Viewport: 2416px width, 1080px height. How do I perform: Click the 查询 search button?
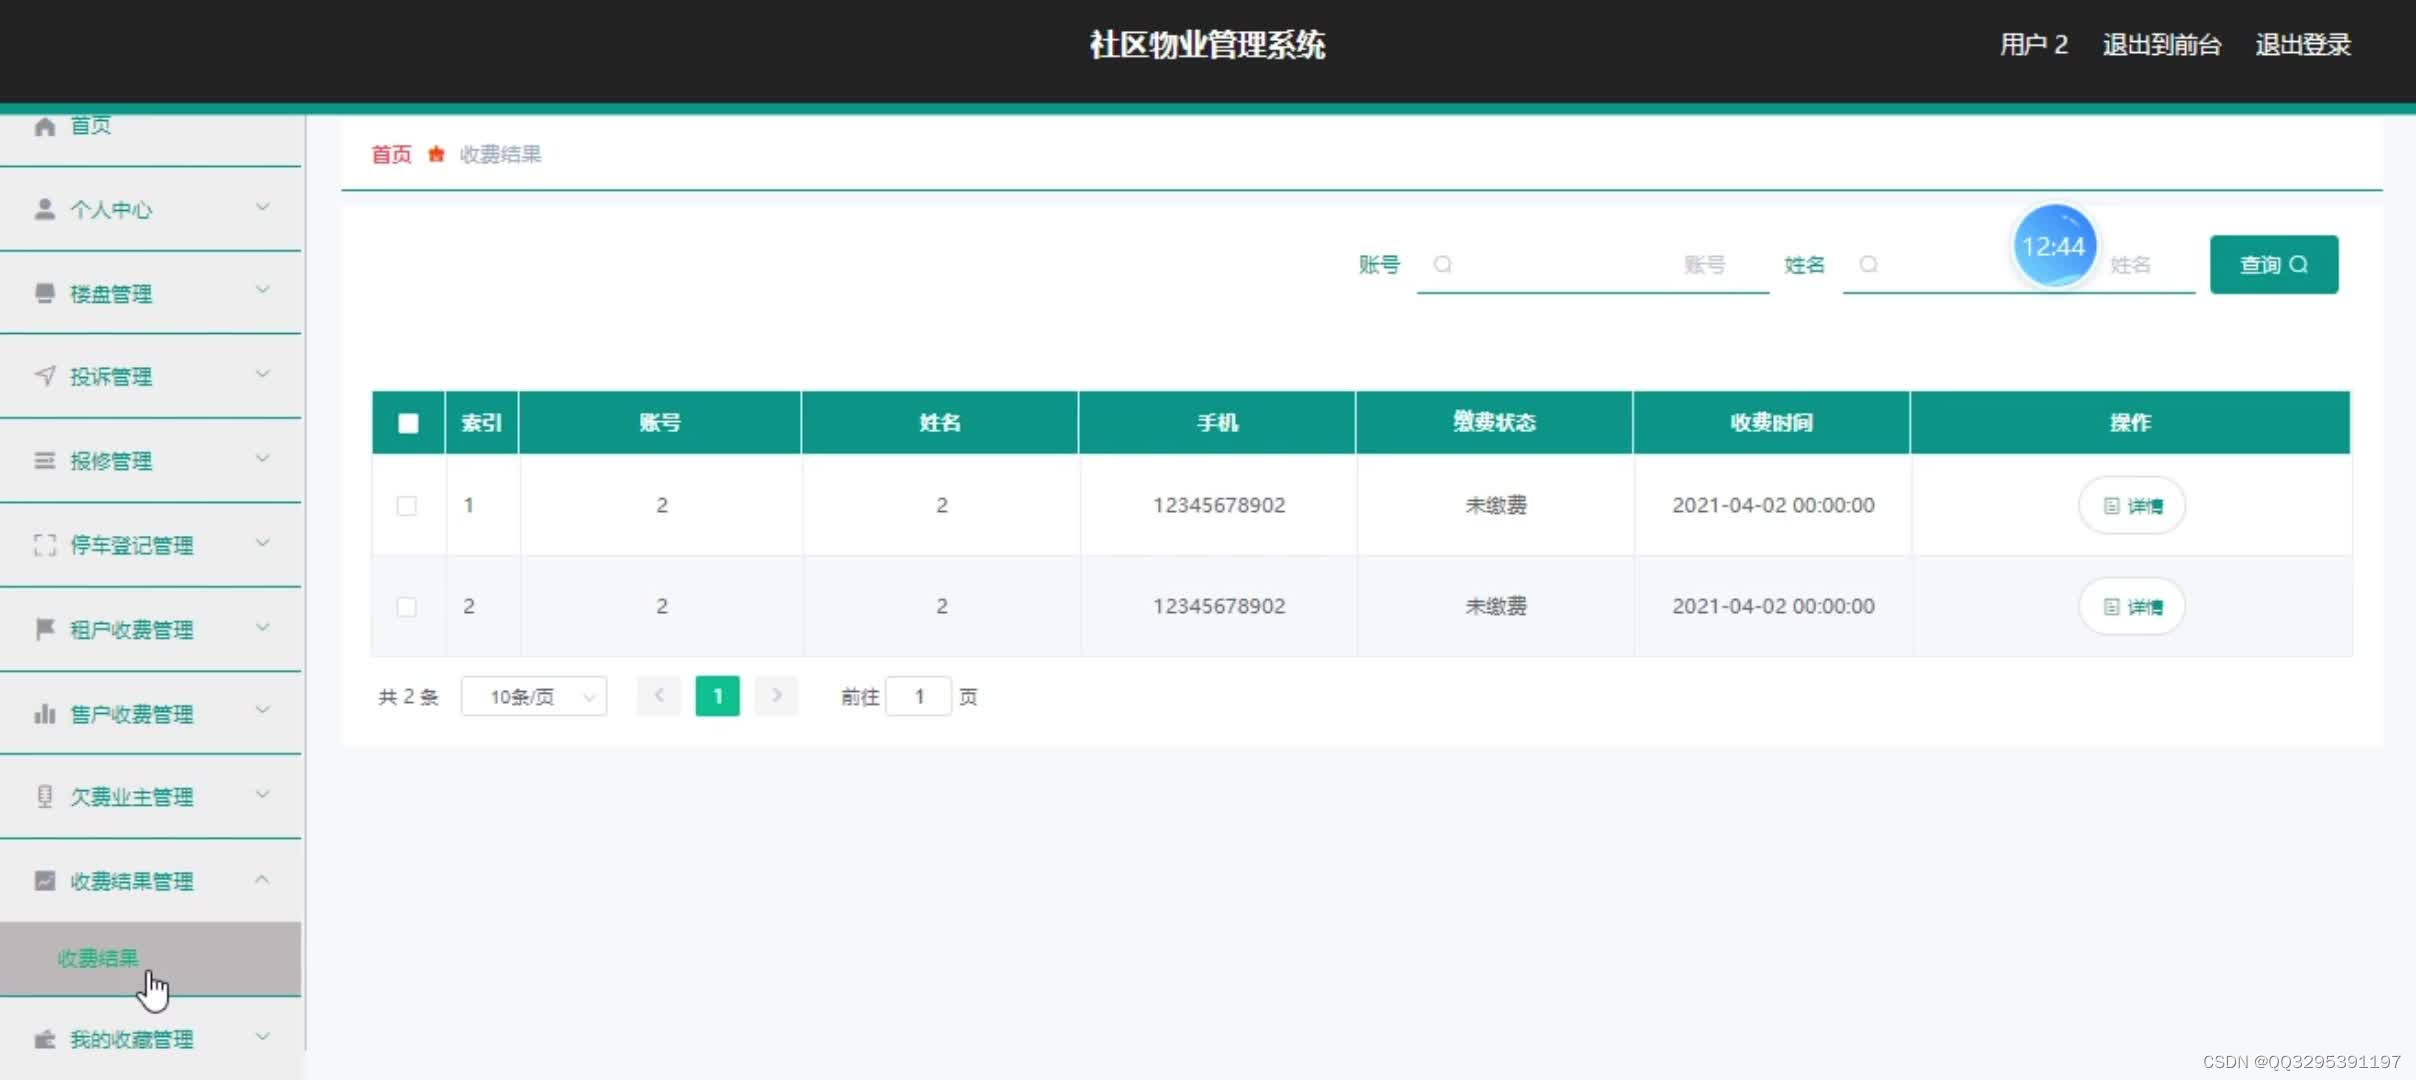click(2274, 264)
